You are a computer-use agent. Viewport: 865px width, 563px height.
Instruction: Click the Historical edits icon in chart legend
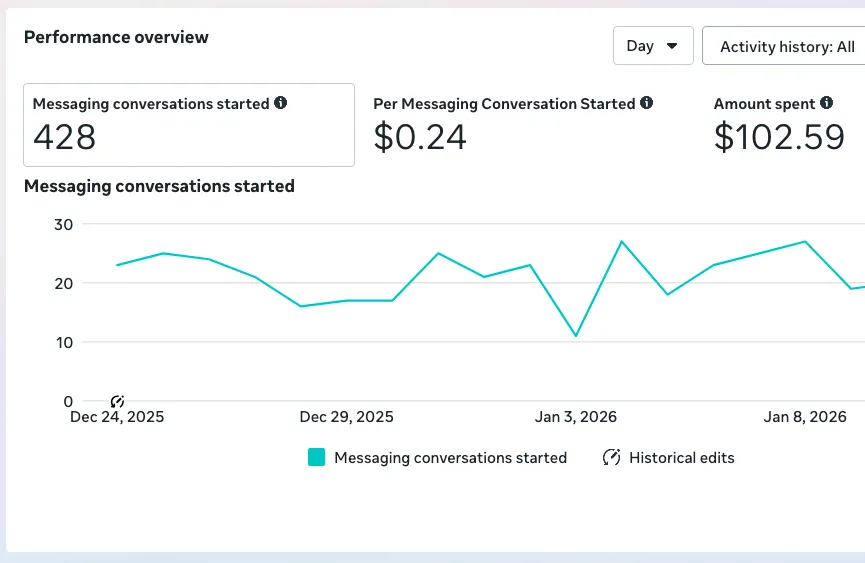pos(611,458)
